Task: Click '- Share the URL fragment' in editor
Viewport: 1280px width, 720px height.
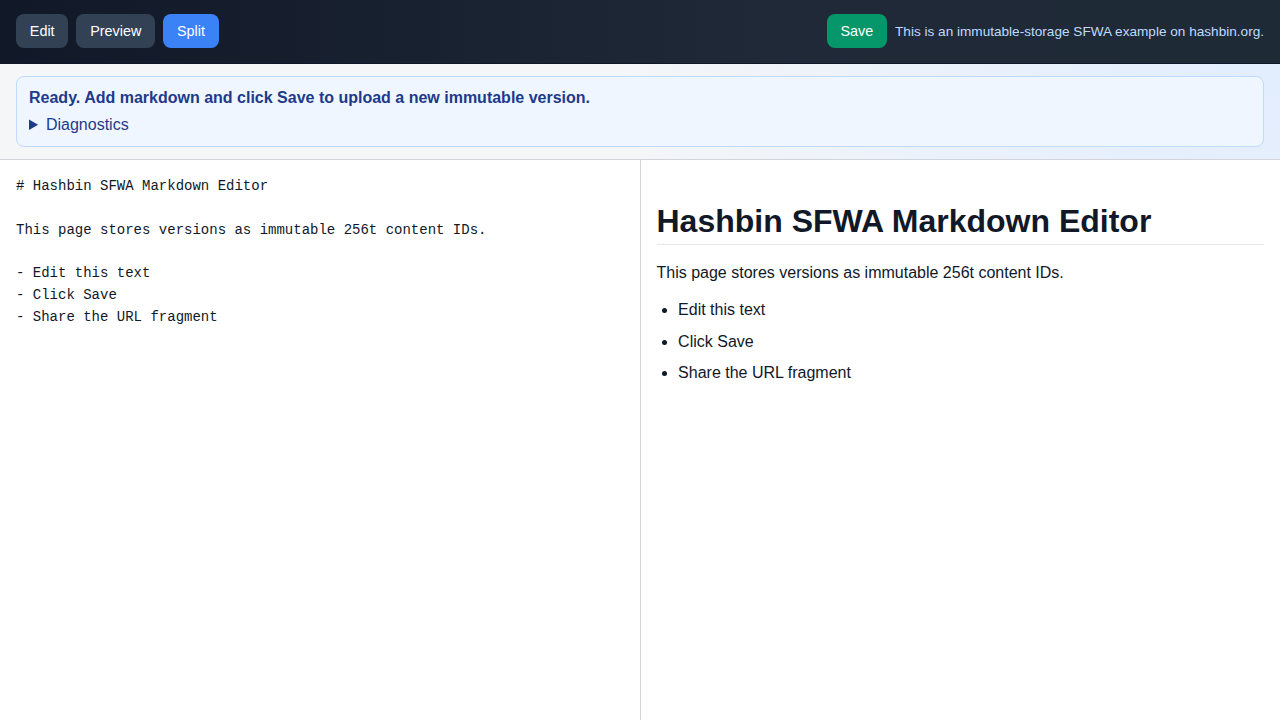Action: pyautogui.click(x=116, y=317)
